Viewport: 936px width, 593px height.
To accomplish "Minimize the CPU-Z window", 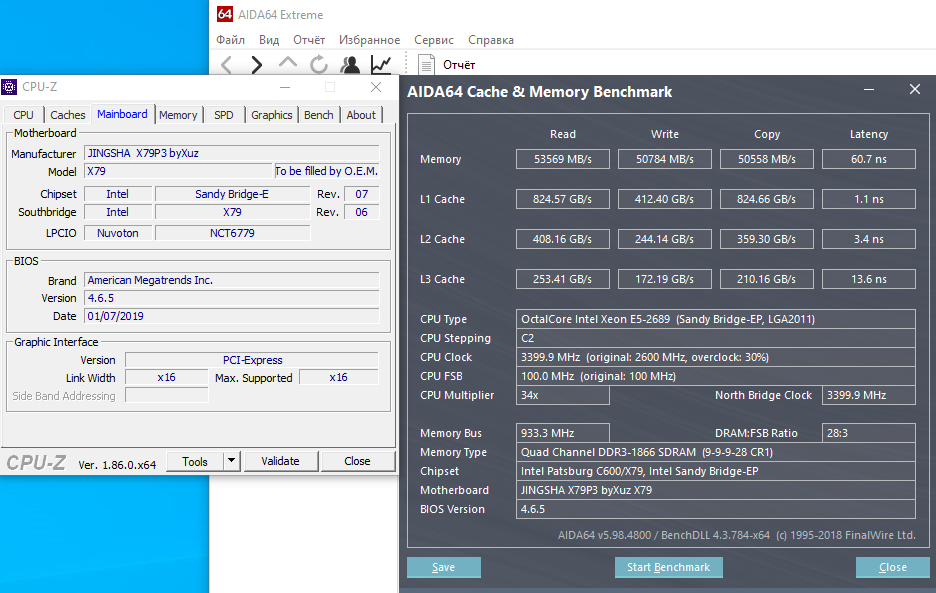I will pos(285,87).
